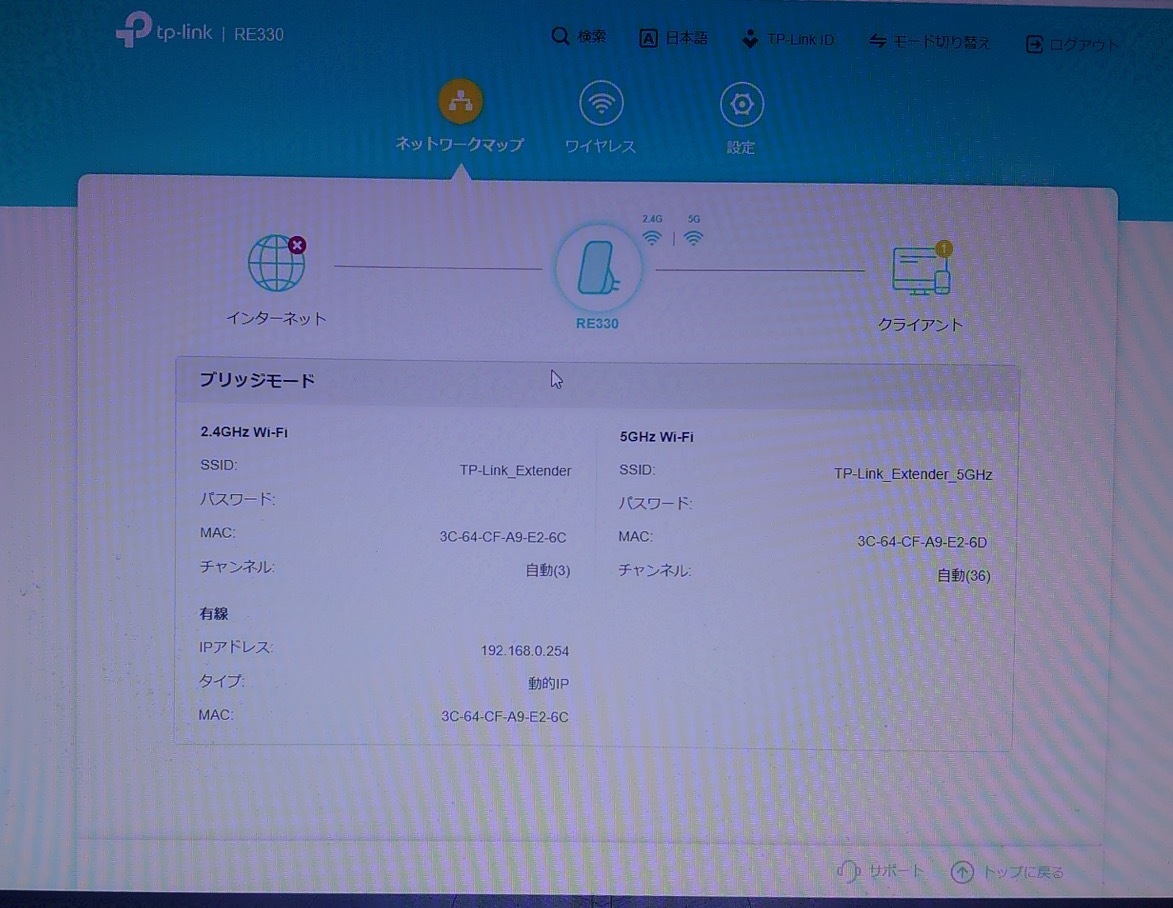The image size is (1173, 908).
Task: Open the サポート support link
Action: 880,871
